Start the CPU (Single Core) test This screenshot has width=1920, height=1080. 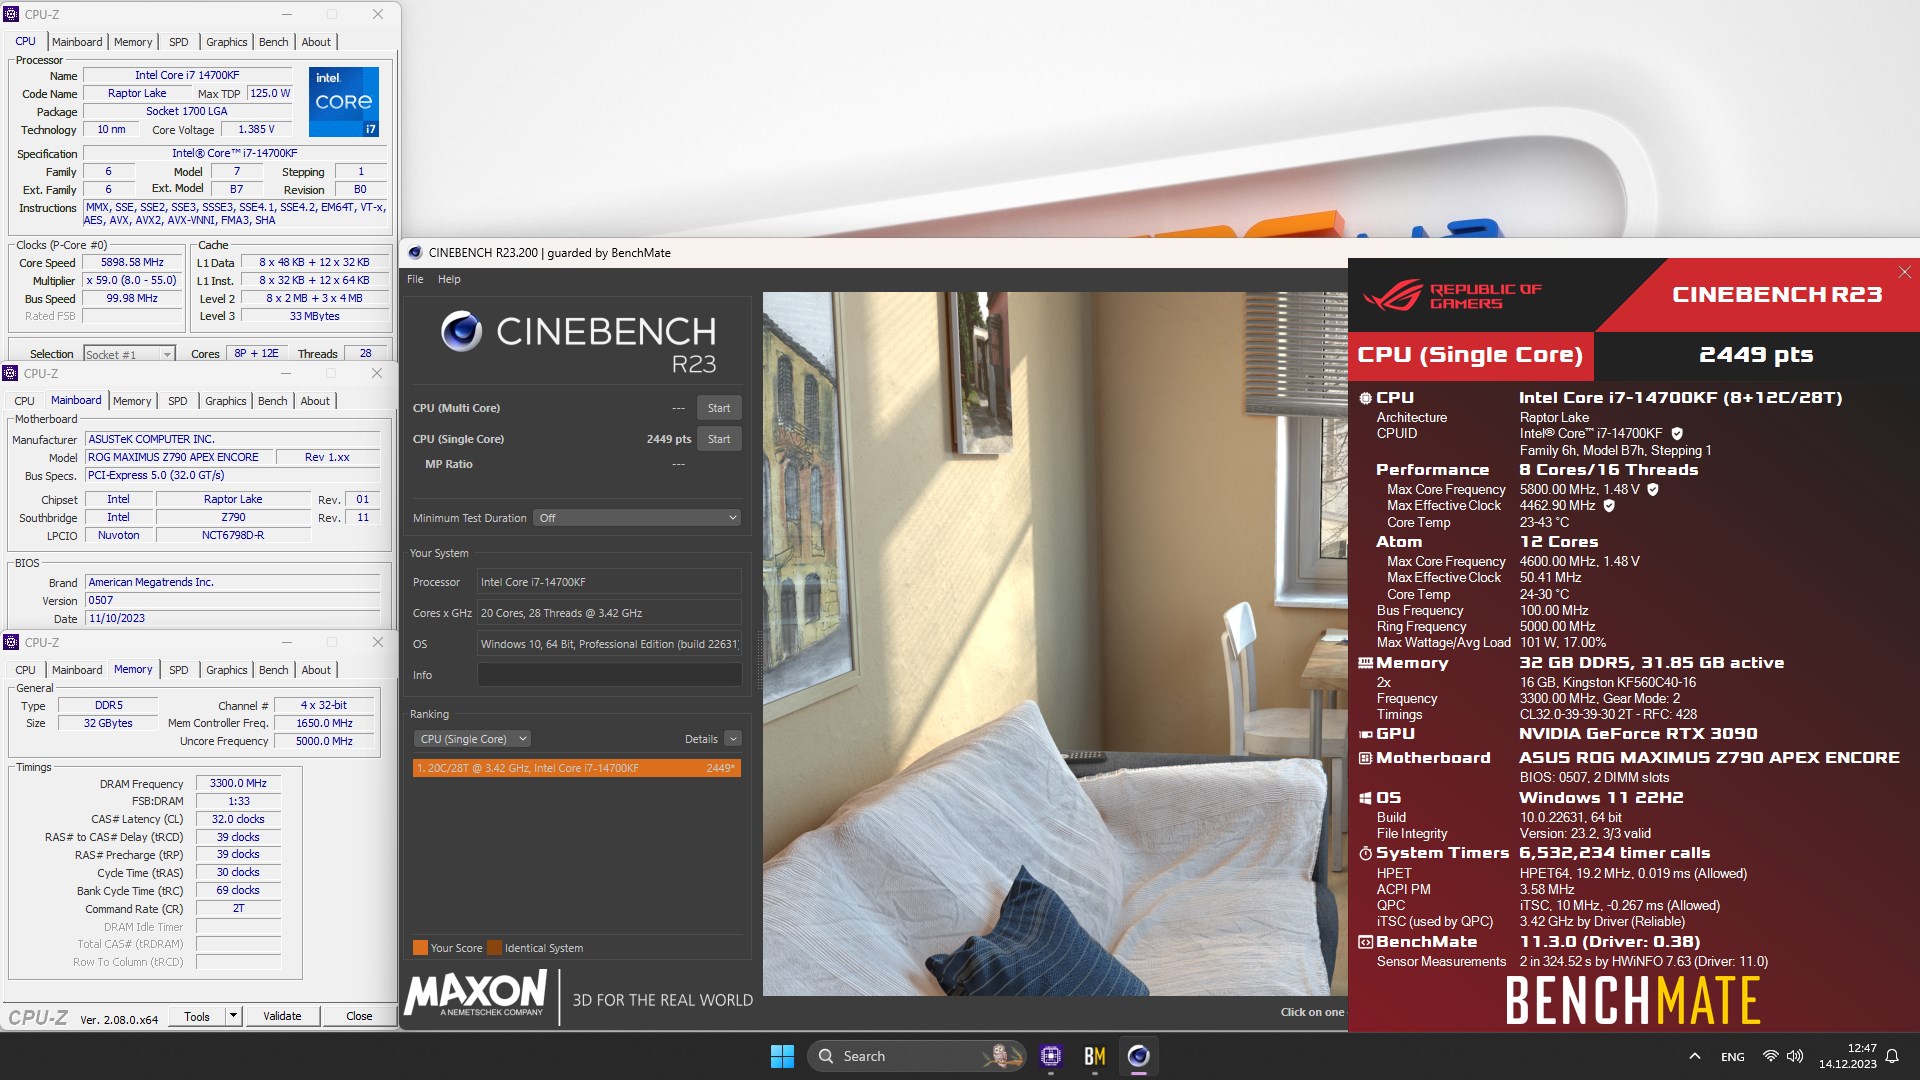coord(719,439)
